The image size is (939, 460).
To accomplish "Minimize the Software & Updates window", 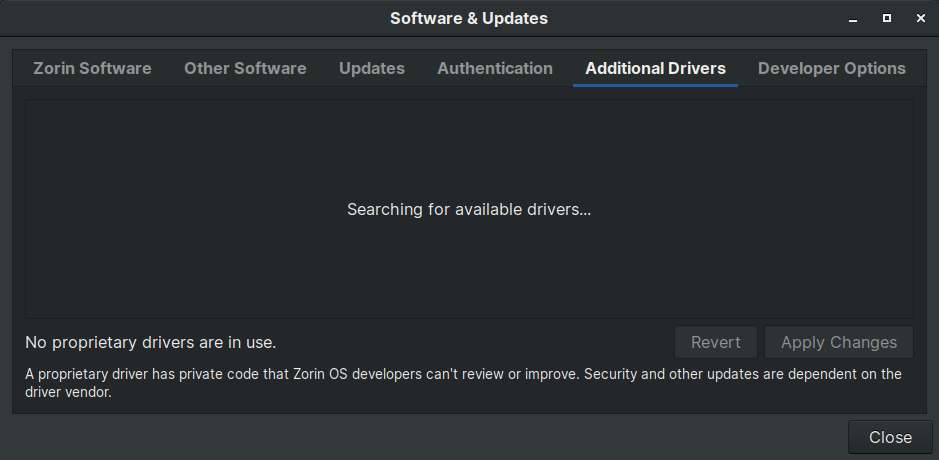I will coord(853,19).
